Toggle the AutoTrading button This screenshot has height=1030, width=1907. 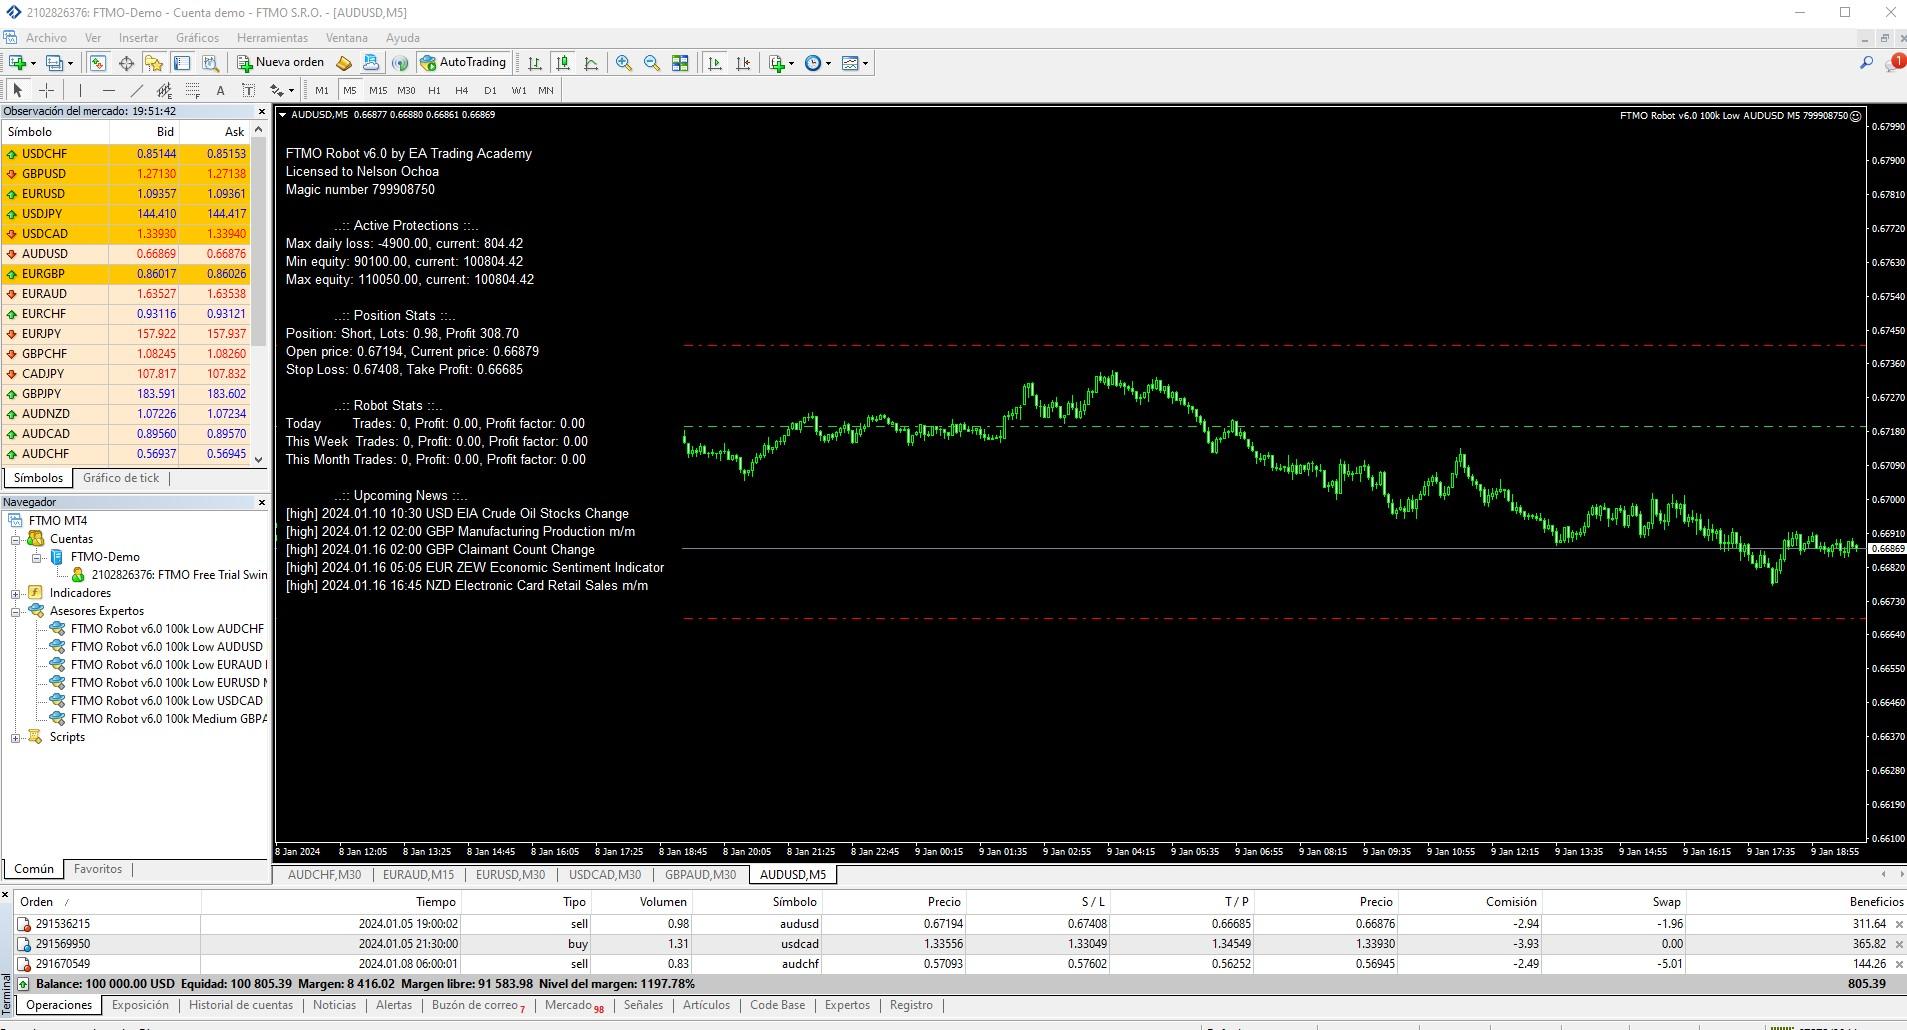(x=463, y=63)
